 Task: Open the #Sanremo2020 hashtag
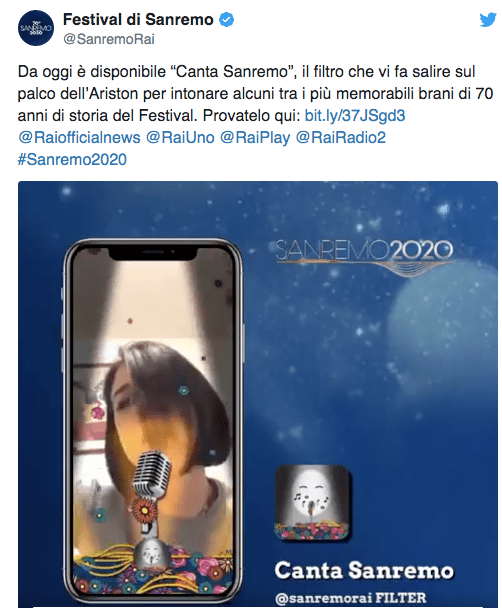(x=72, y=160)
